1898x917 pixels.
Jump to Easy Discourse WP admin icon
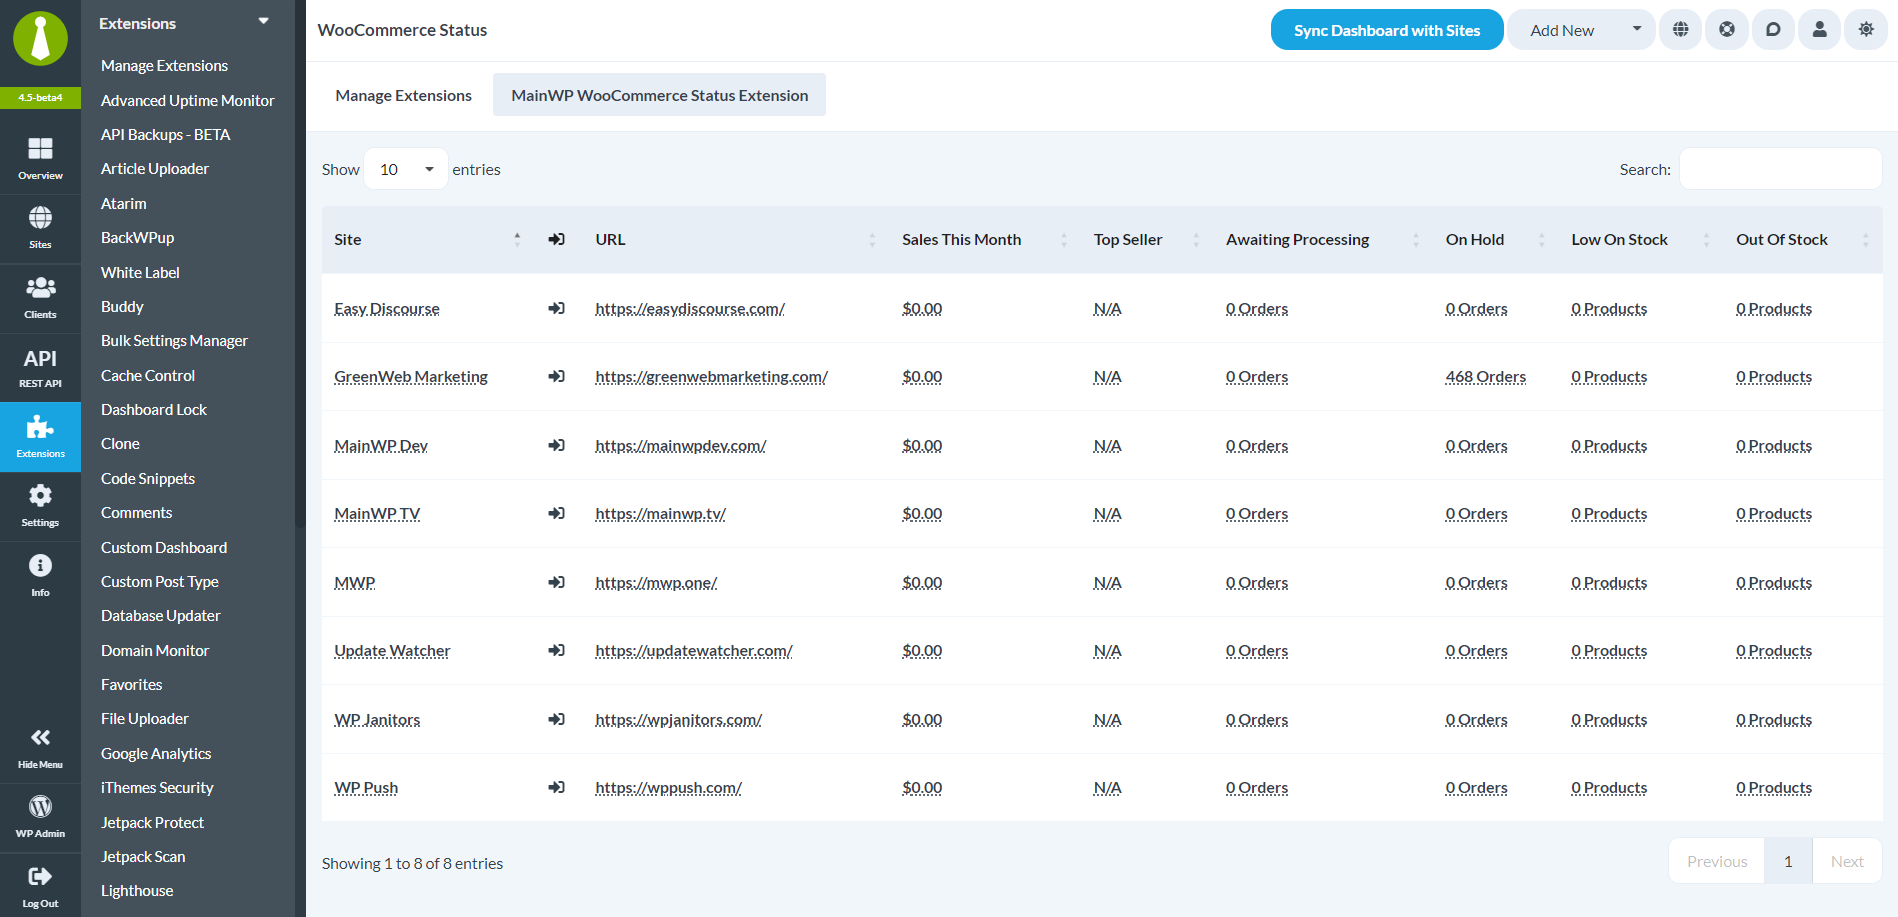tap(557, 308)
